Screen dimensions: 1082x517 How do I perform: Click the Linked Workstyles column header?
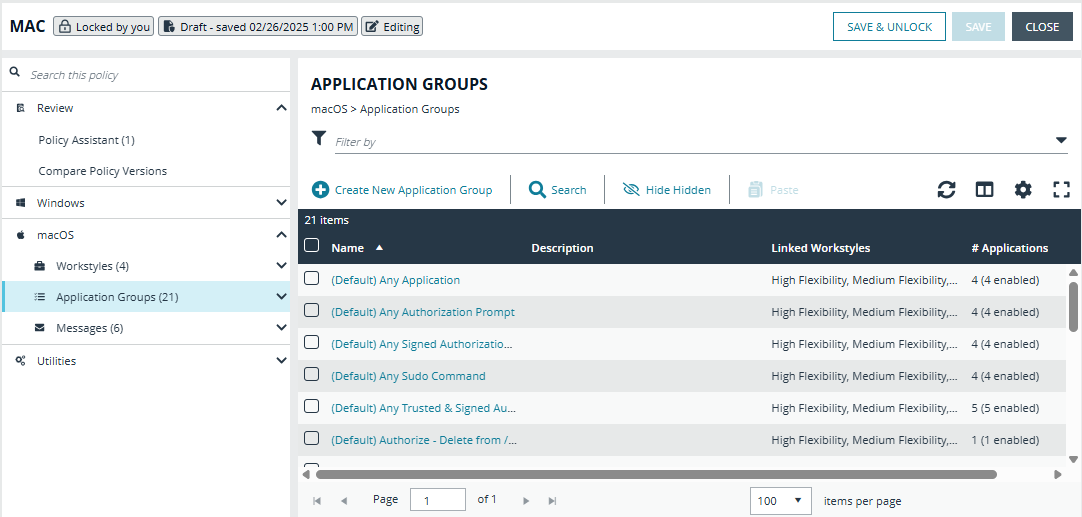(820, 248)
